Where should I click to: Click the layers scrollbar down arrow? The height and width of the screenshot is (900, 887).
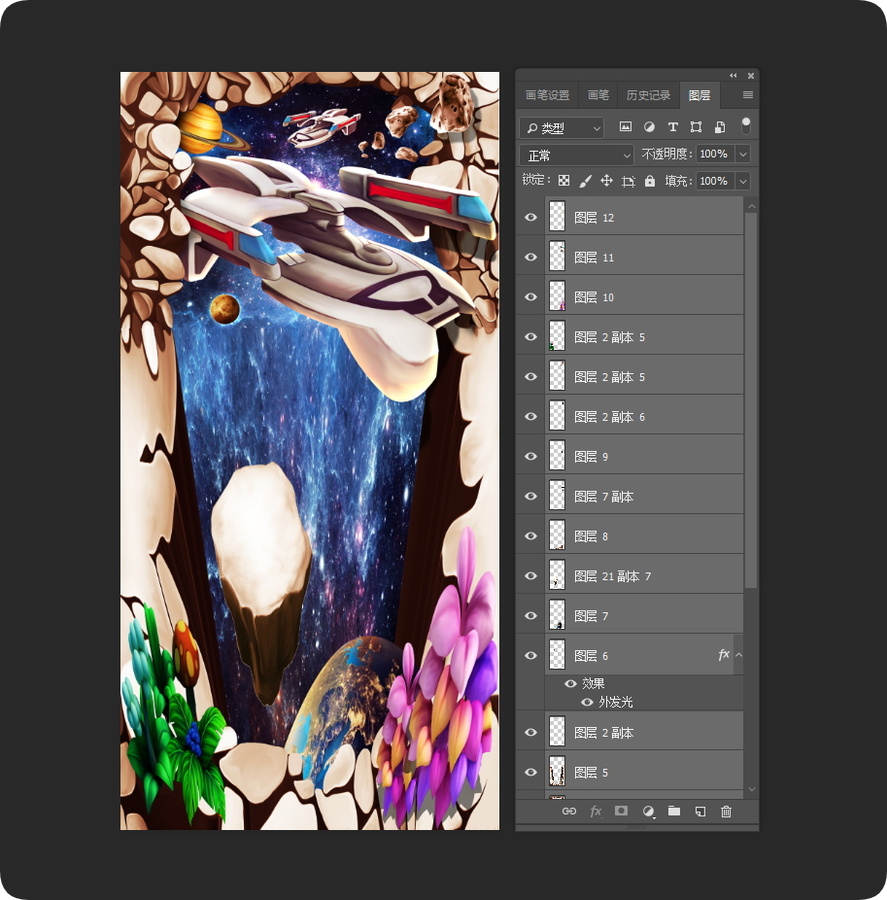coord(752,789)
